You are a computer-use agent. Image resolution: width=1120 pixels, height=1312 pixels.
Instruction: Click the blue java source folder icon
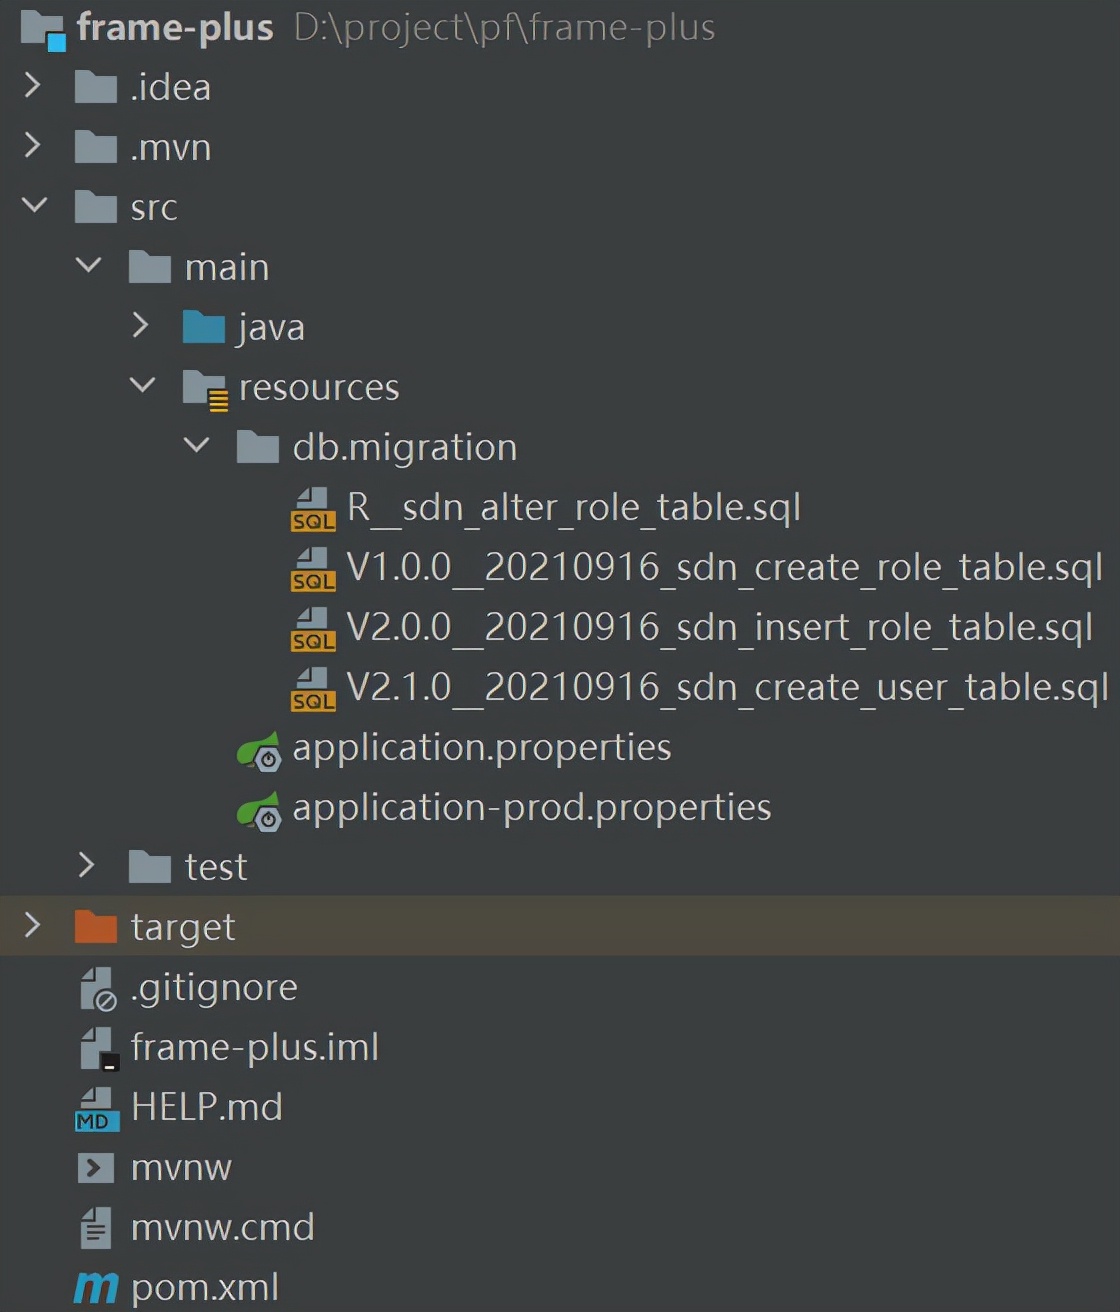204,328
